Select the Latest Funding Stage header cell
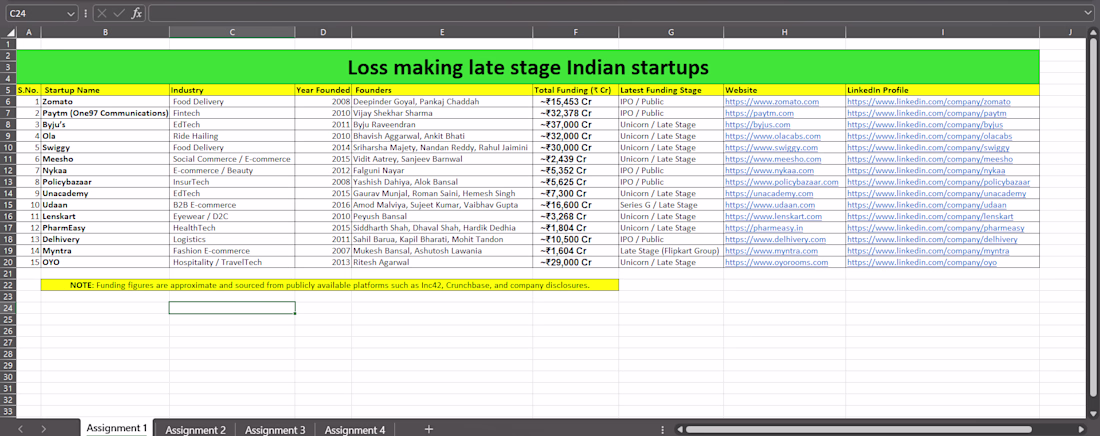Screen dimensions: 1100x436 (x=671, y=90)
